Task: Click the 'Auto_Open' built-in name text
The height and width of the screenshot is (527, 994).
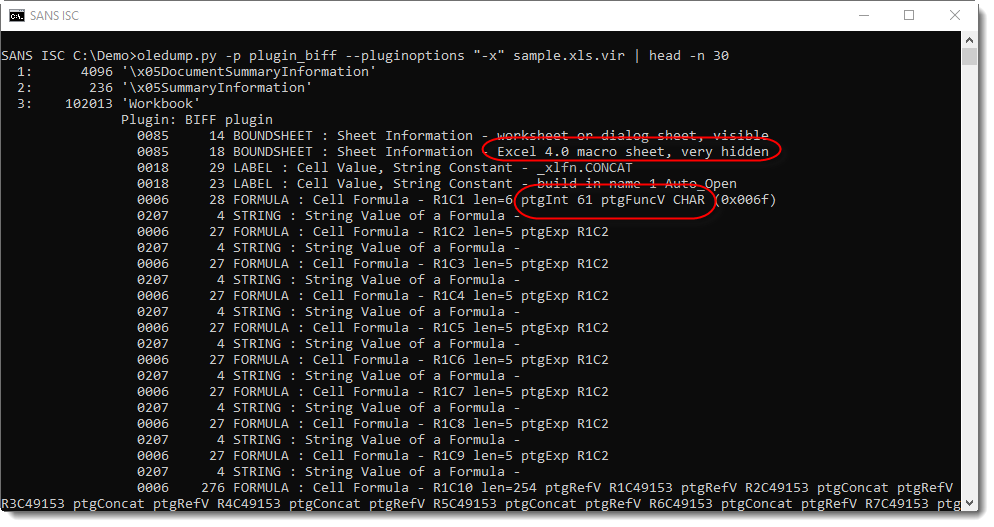Action: pyautogui.click(x=700, y=184)
